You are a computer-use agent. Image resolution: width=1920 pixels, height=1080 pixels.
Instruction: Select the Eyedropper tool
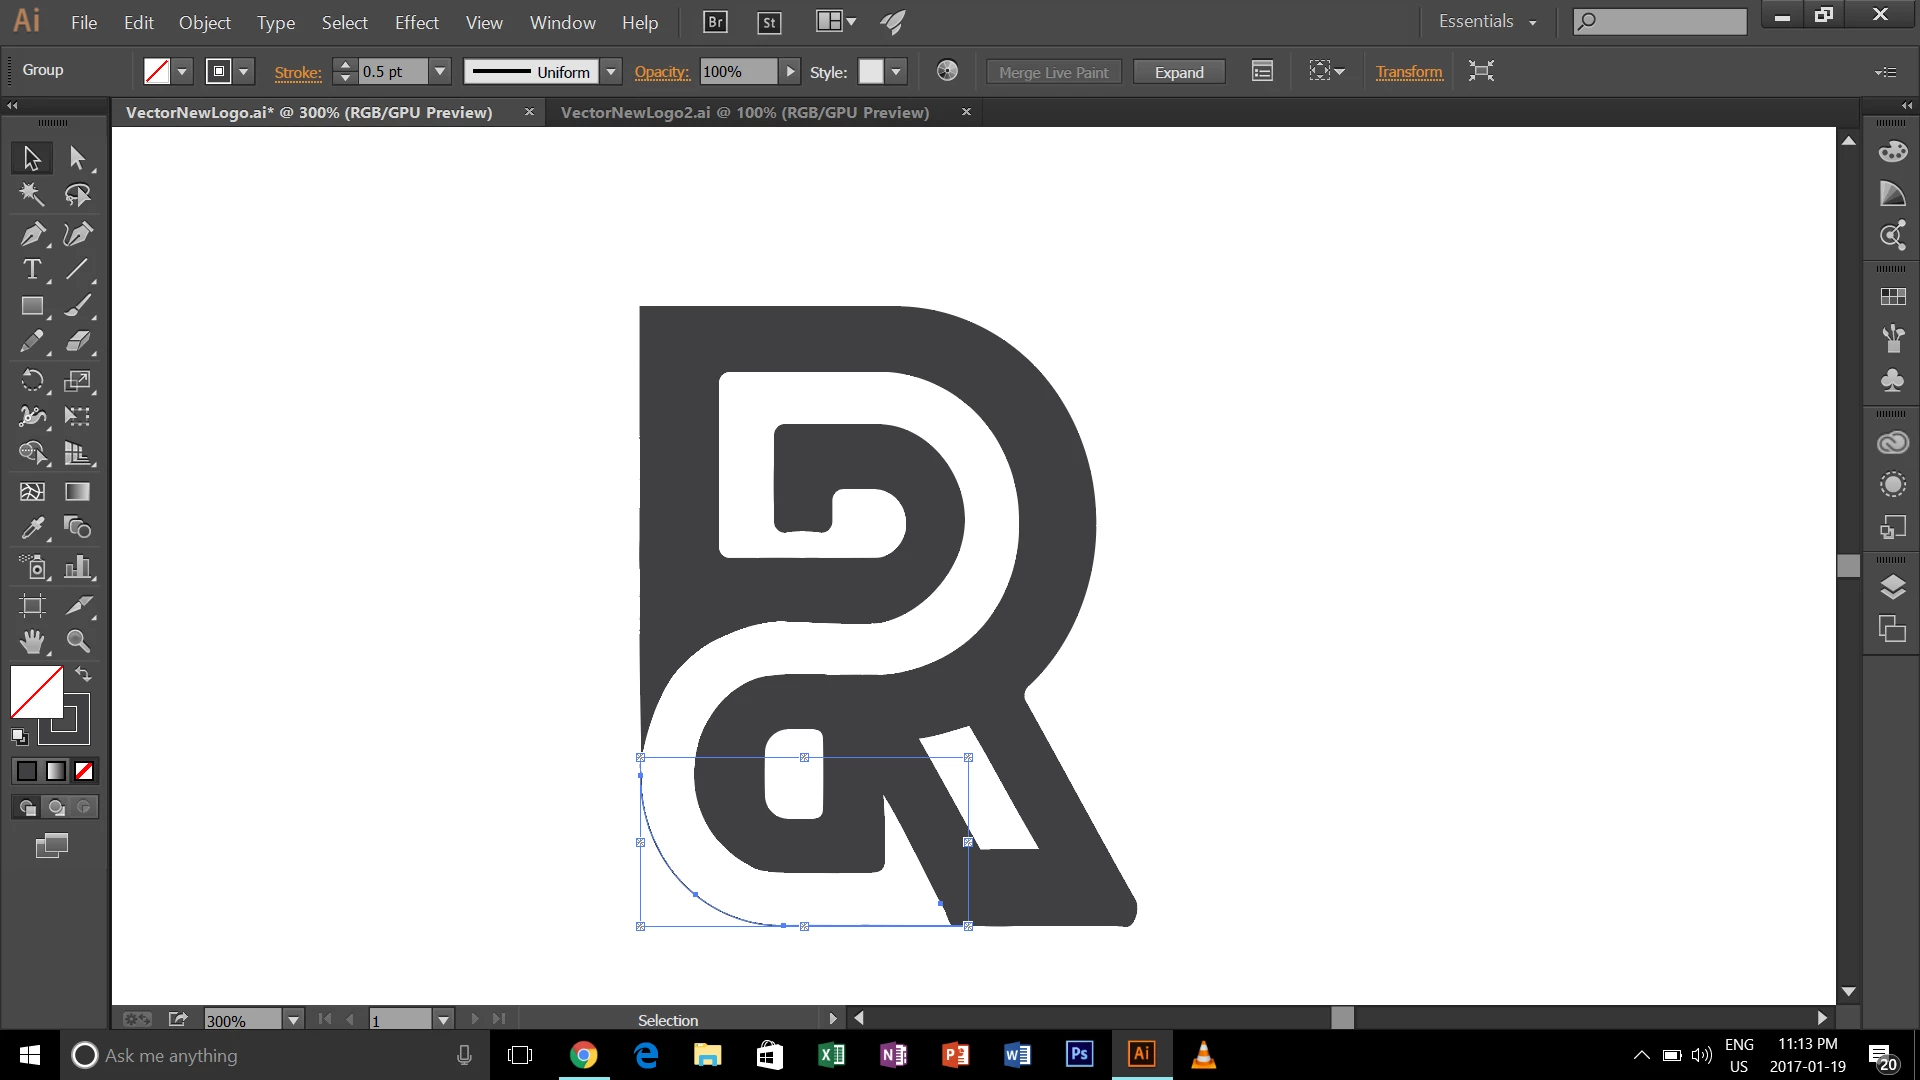tap(32, 528)
